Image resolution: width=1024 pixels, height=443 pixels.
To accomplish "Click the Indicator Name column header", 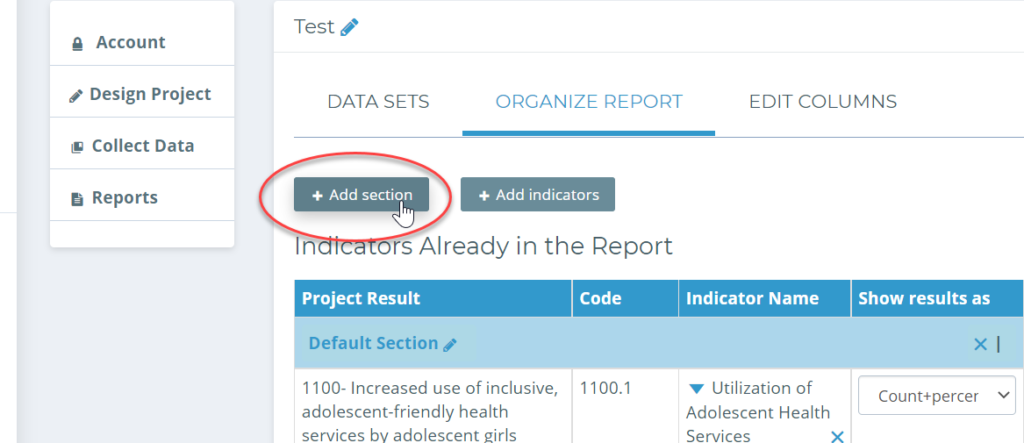I will [x=752, y=299].
